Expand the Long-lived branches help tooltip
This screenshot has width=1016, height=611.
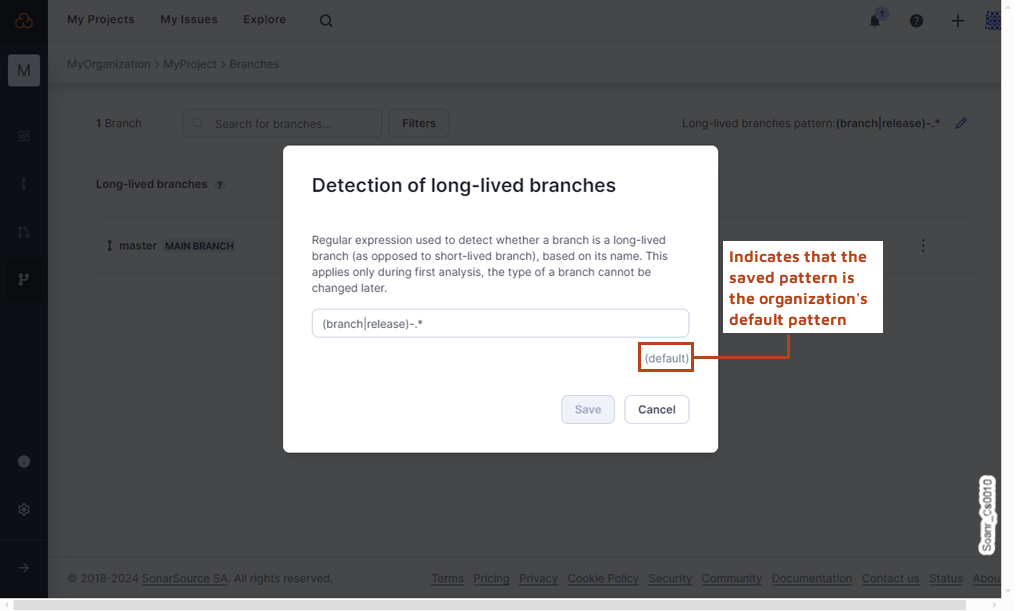point(218,184)
